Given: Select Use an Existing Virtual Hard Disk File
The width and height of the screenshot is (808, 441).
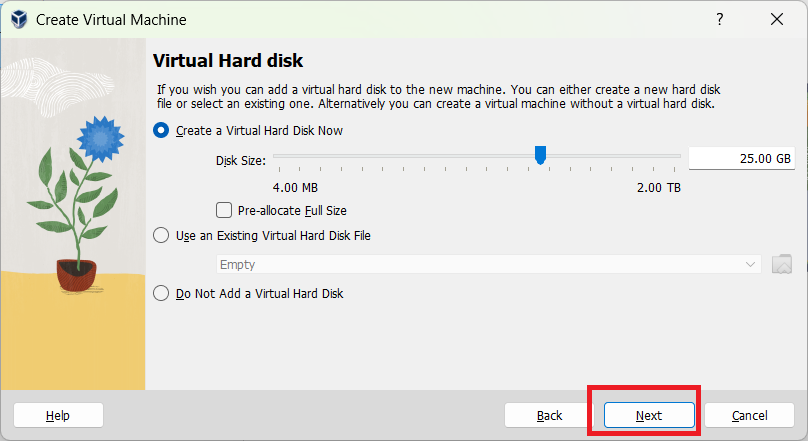Looking at the screenshot, I should pyautogui.click(x=161, y=235).
